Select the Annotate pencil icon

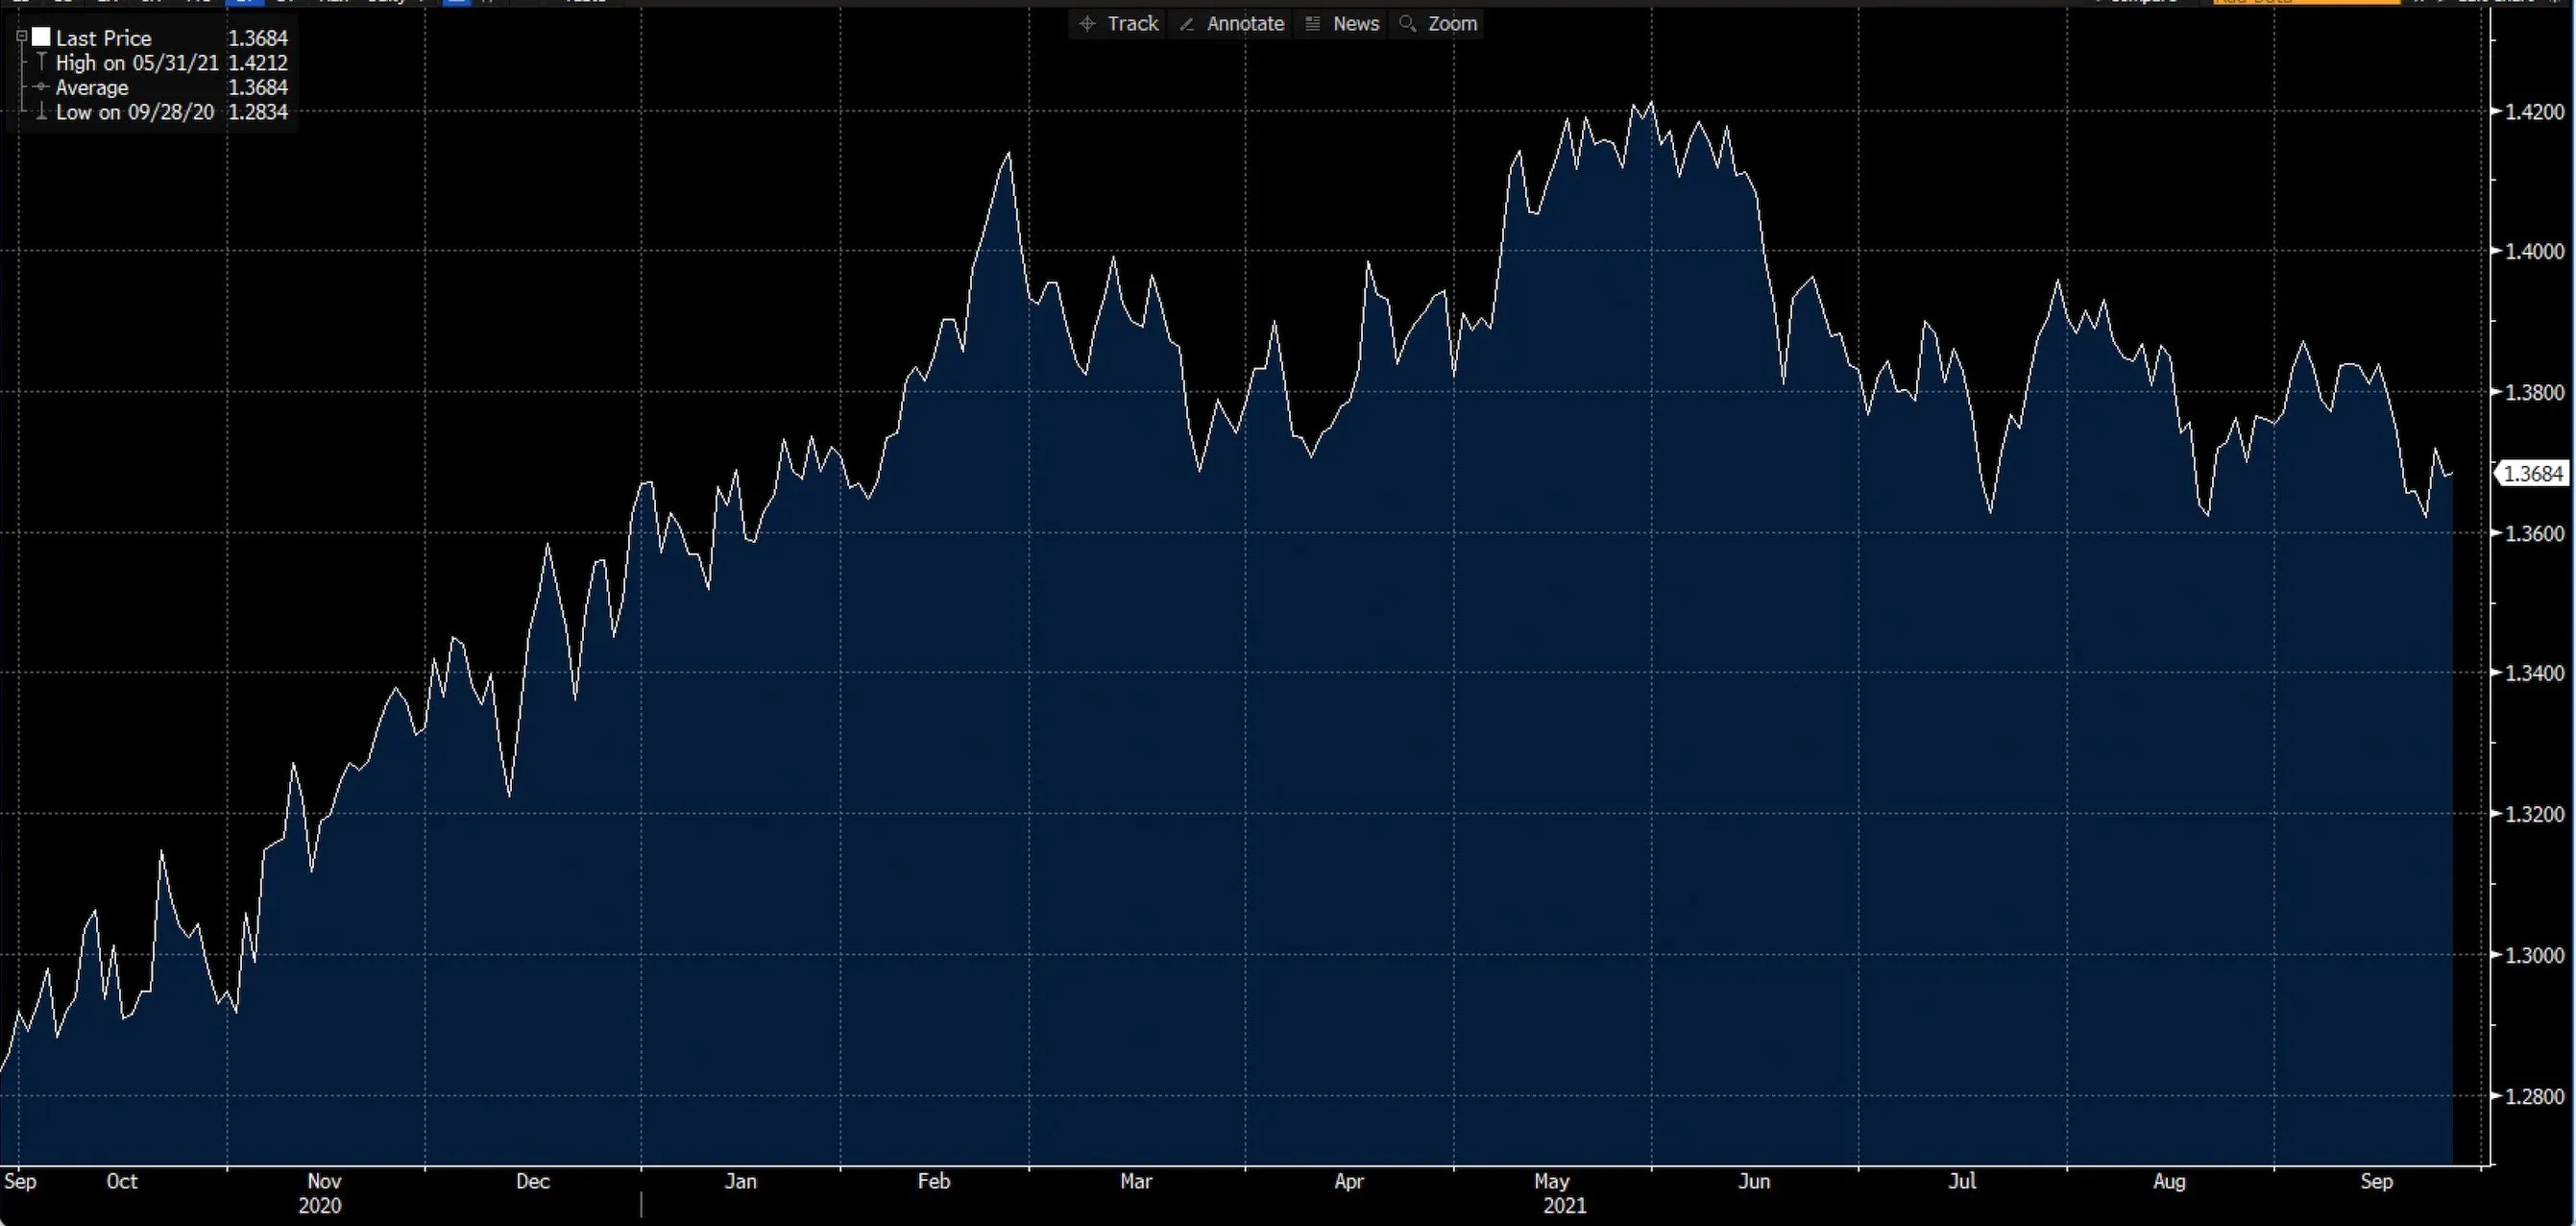pos(1187,23)
